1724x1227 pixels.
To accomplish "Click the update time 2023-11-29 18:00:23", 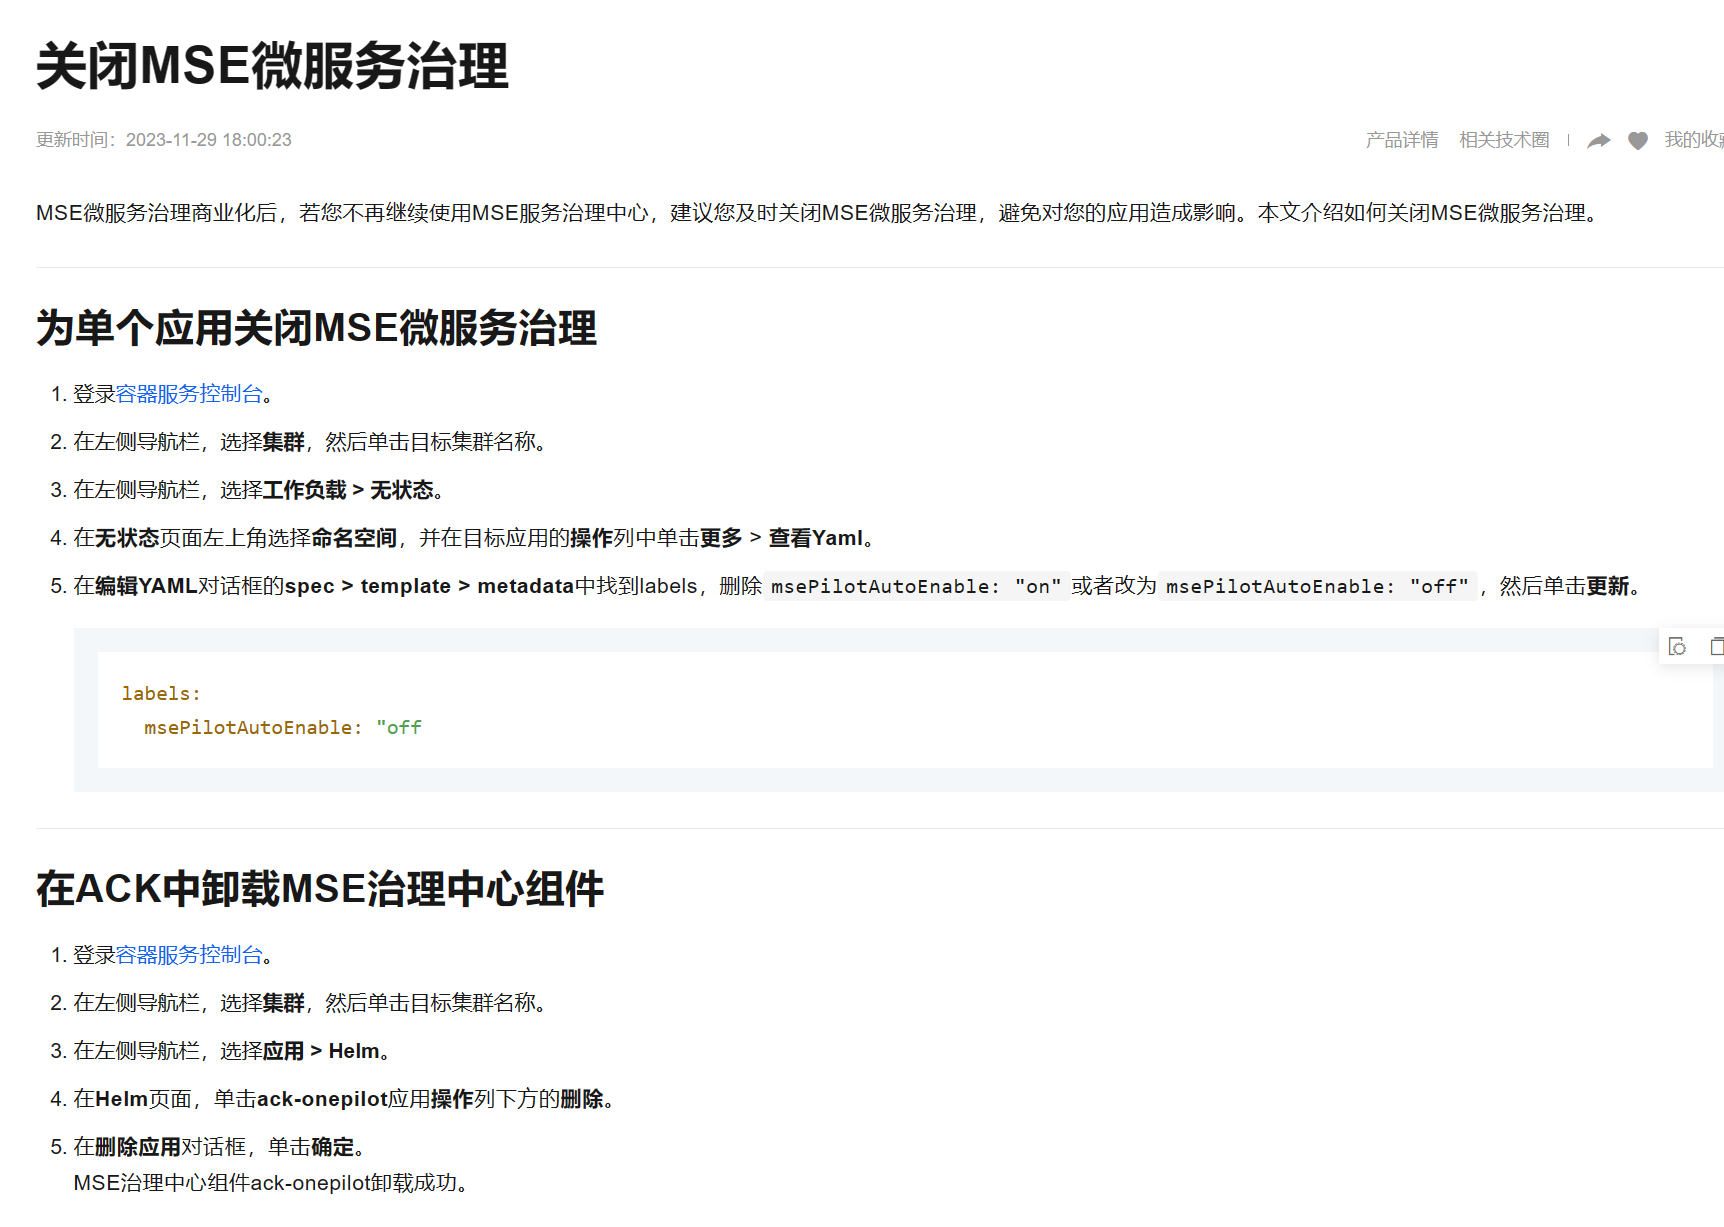I will [x=208, y=140].
